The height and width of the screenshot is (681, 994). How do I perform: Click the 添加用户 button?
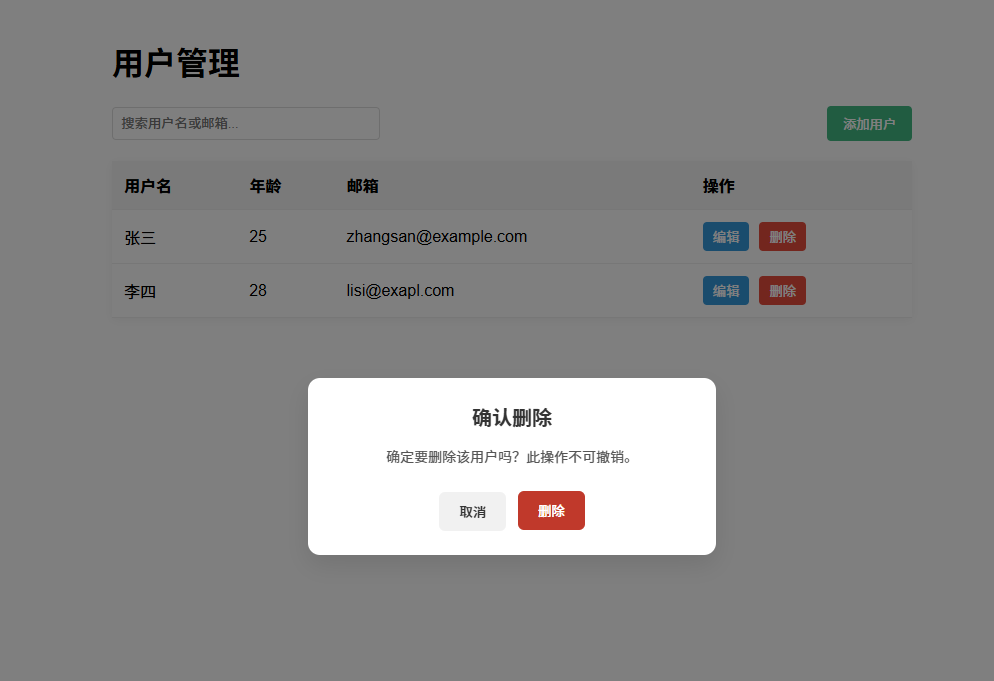869,124
